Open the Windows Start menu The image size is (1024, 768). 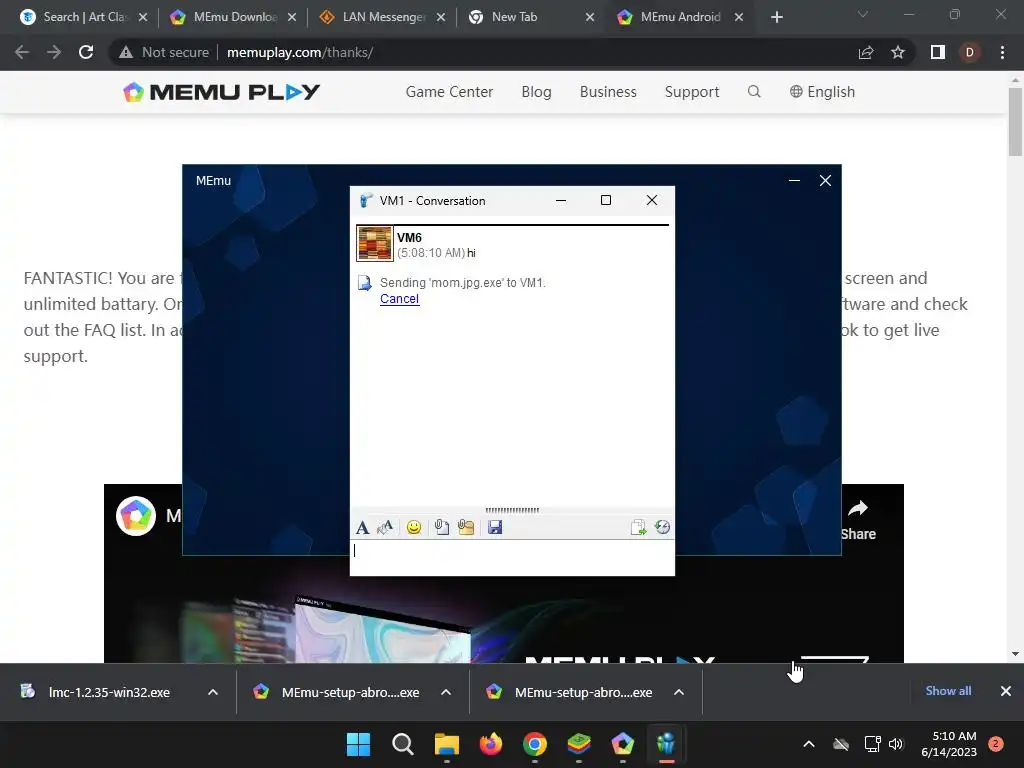pyautogui.click(x=359, y=744)
